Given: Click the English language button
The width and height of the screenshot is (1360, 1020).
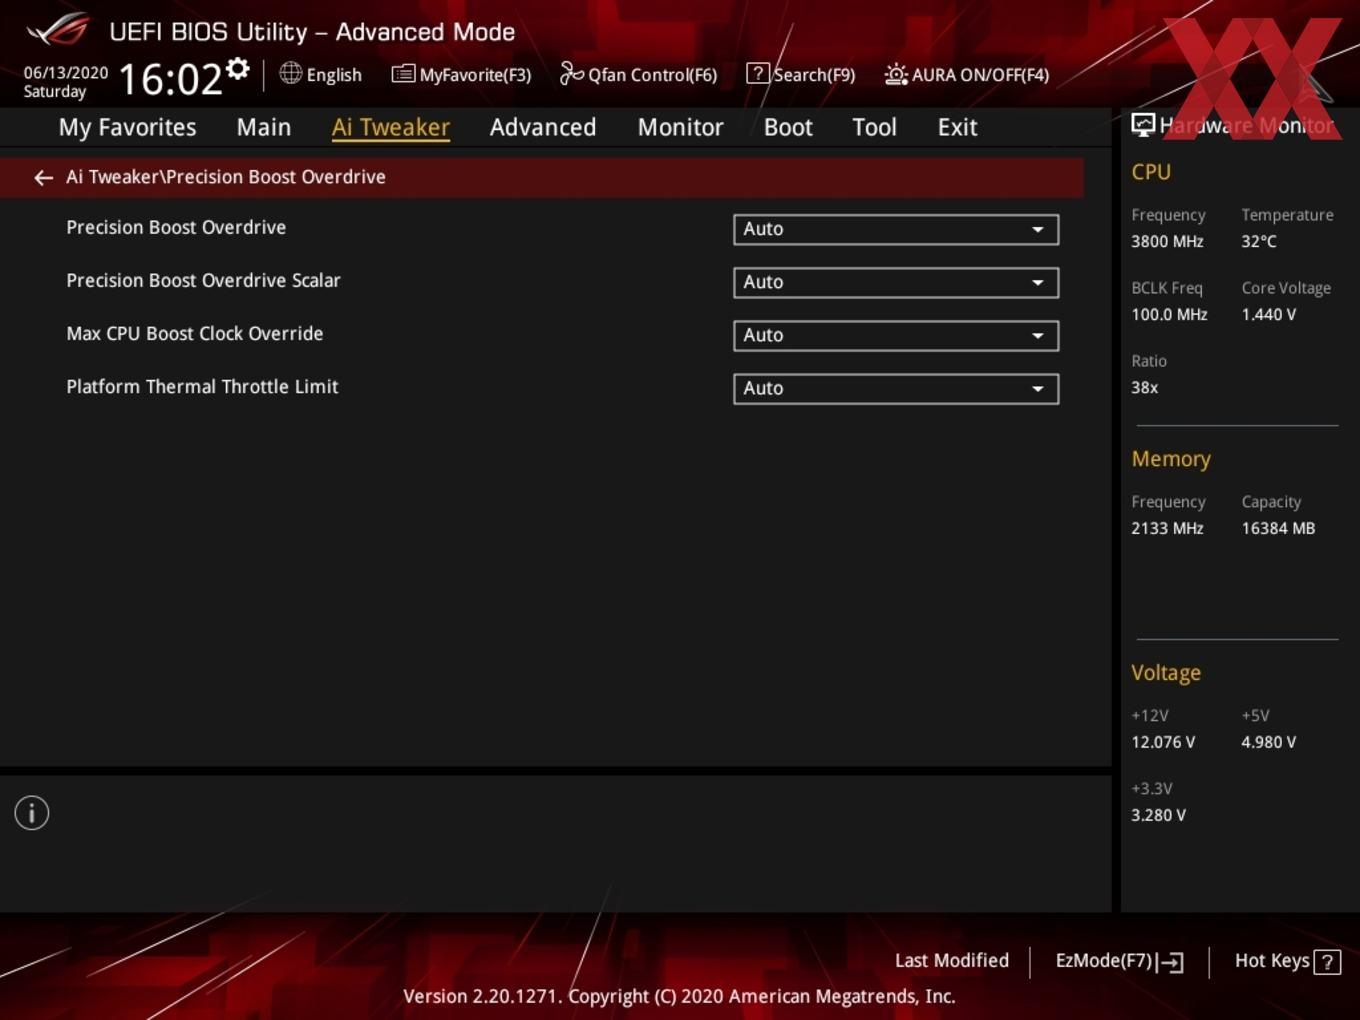Looking at the screenshot, I should tap(321, 74).
